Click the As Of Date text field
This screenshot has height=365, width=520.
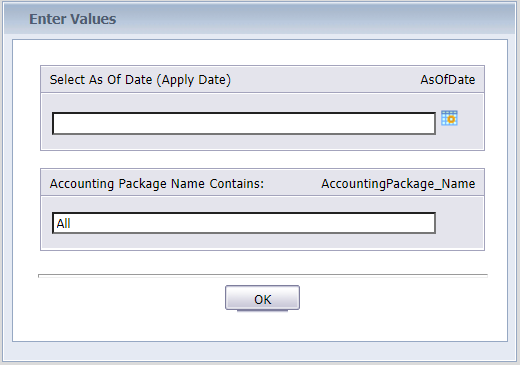click(x=244, y=123)
